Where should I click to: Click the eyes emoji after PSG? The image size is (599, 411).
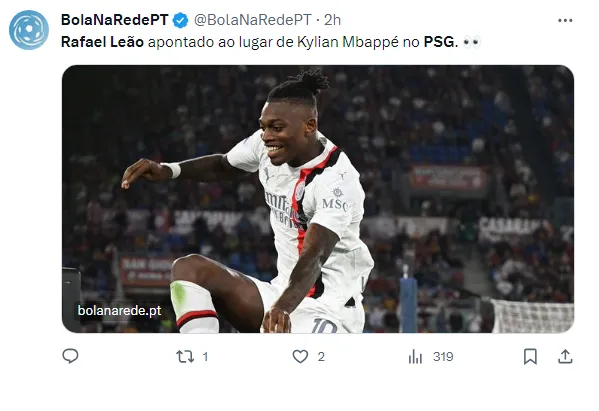[471, 42]
